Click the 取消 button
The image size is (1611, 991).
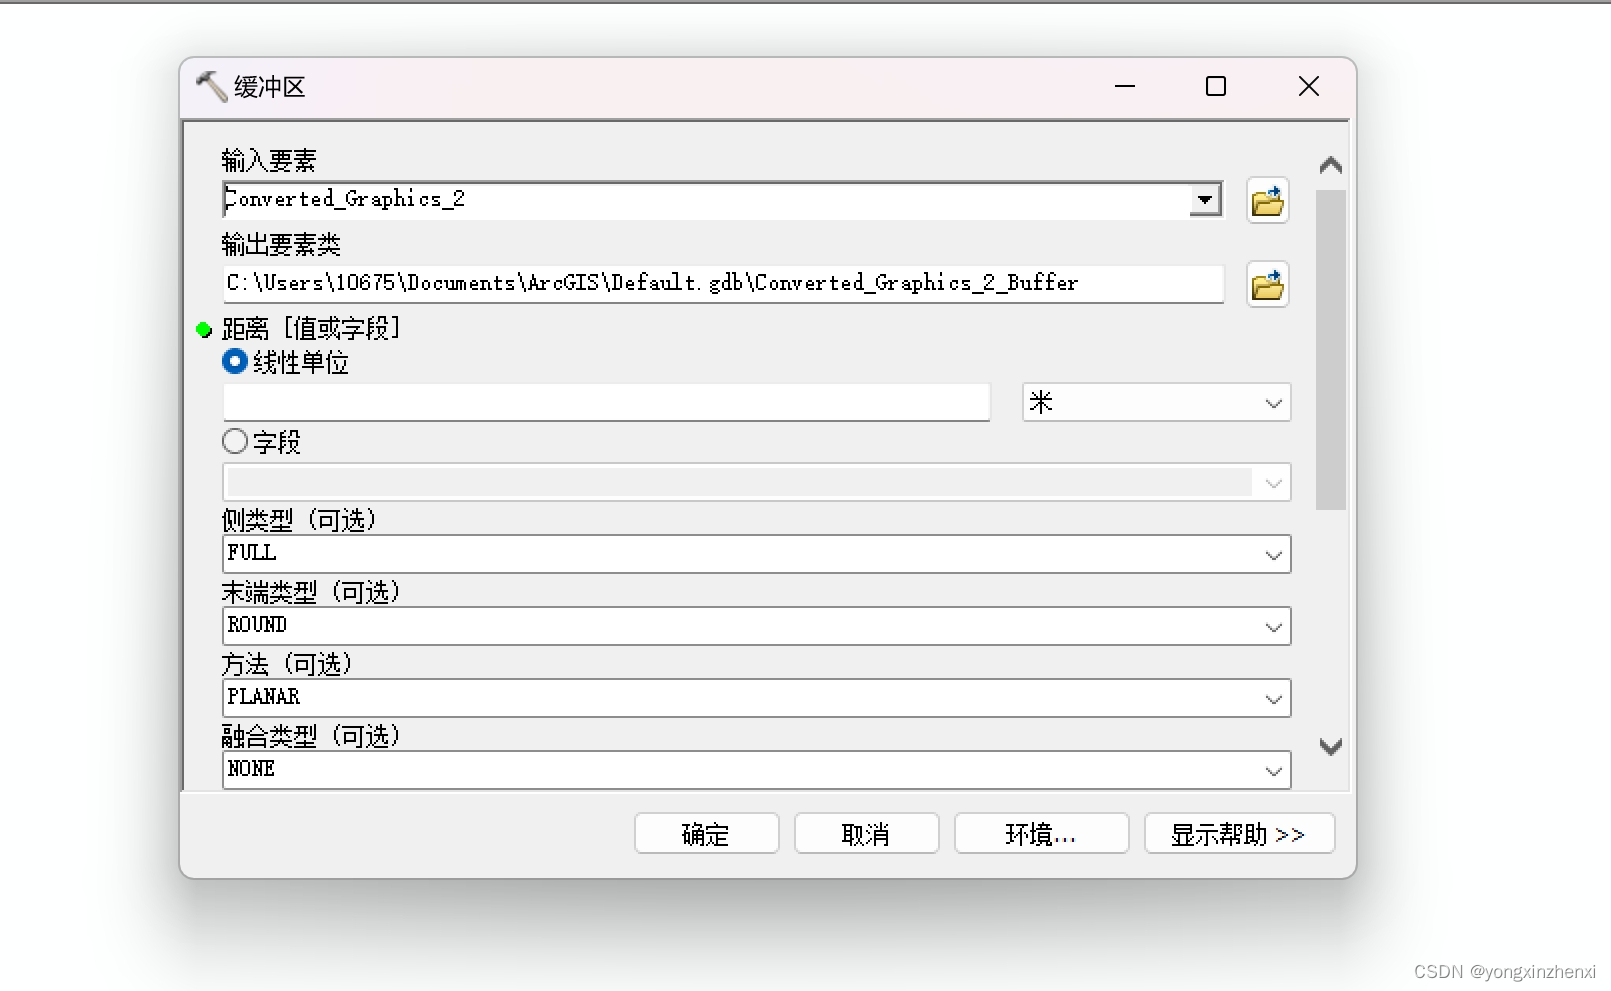click(x=866, y=833)
